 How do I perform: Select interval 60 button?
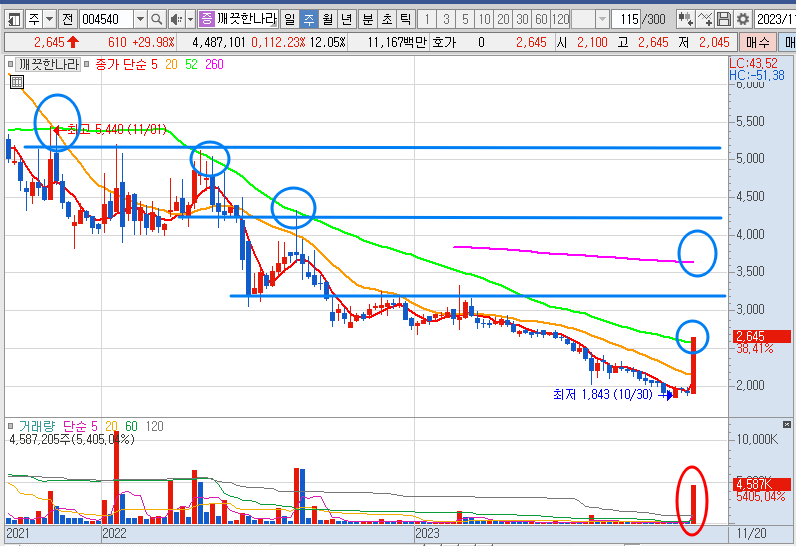click(x=541, y=19)
